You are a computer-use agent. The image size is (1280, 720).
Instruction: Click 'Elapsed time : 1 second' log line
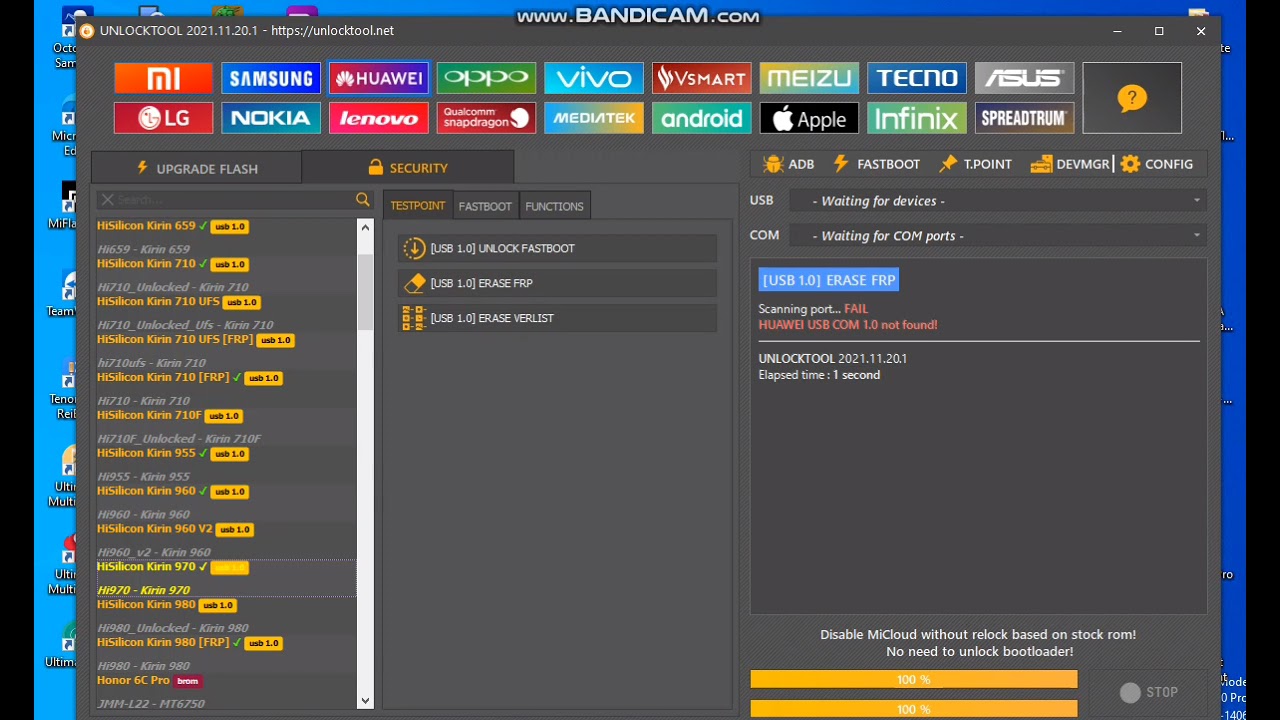coord(819,375)
